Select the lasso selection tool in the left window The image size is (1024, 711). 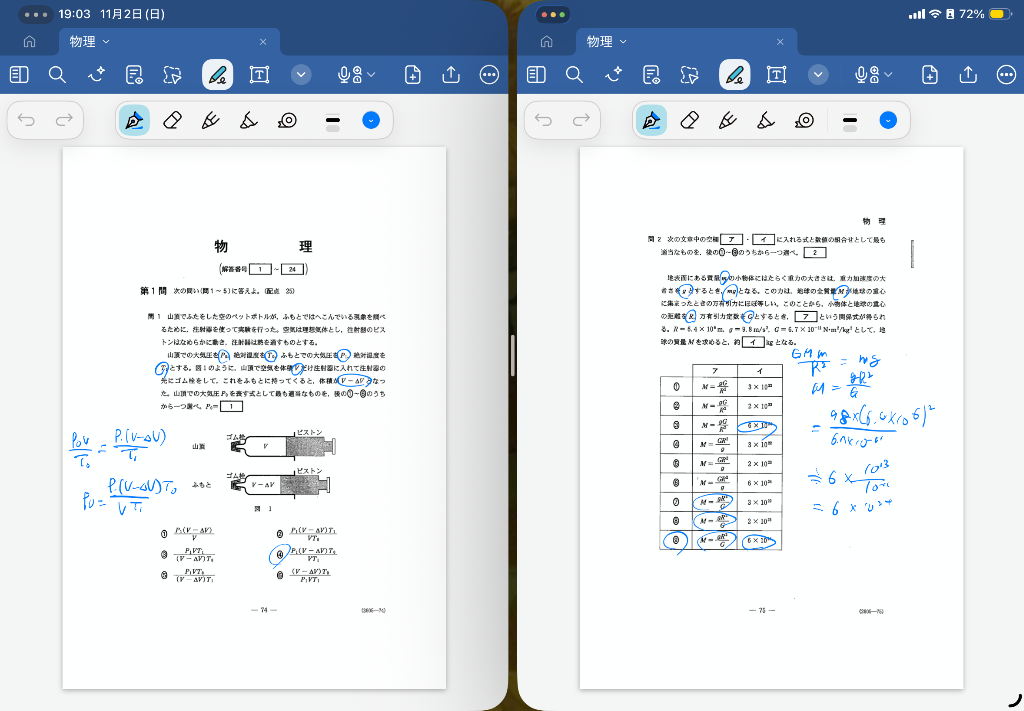pyautogui.click(x=173, y=75)
